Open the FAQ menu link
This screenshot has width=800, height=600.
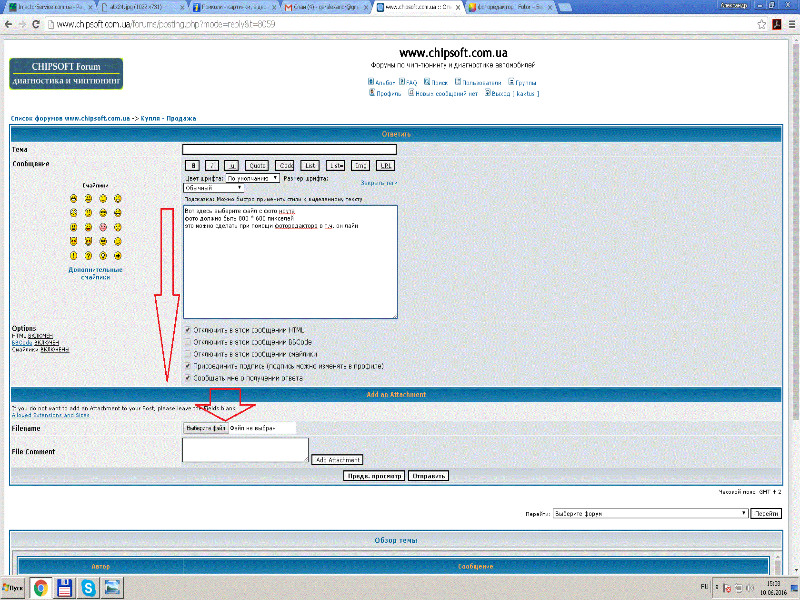(x=411, y=82)
